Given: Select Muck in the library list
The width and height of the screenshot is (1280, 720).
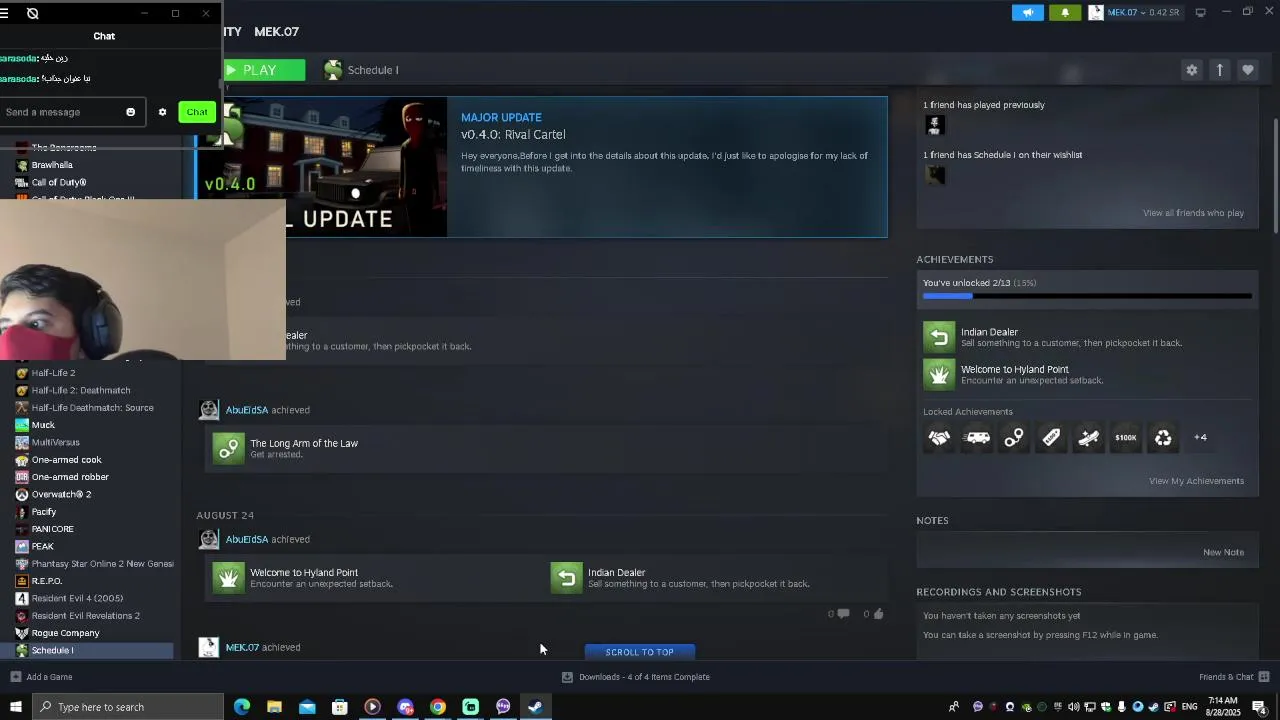Looking at the screenshot, I should [x=43, y=425].
